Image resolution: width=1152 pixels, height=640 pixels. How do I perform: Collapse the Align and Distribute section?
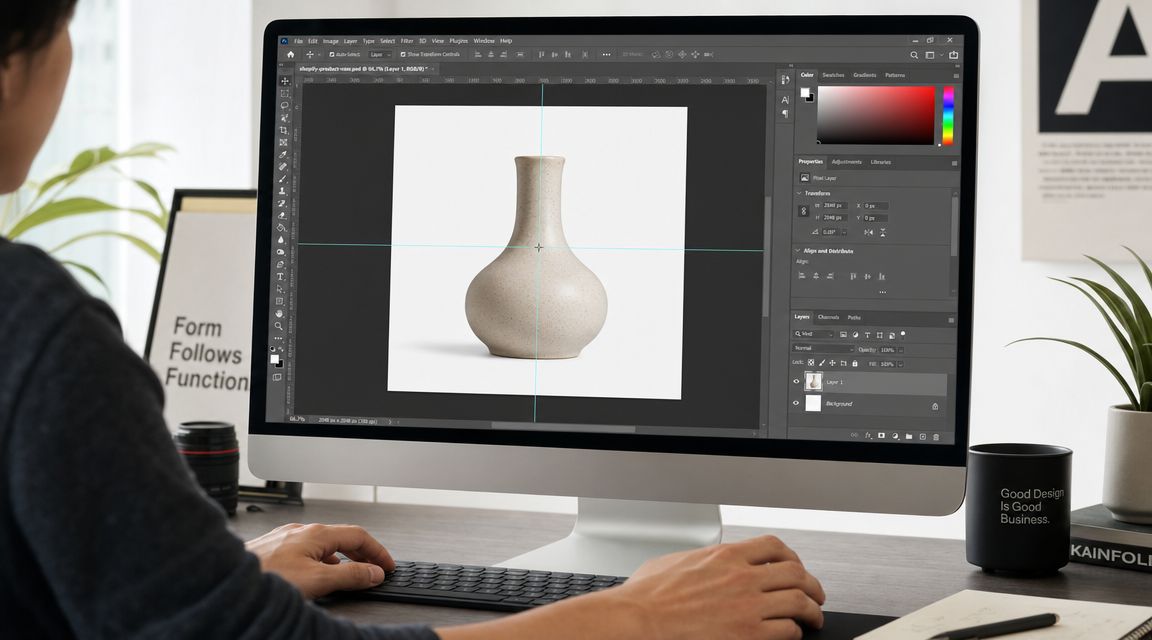tap(798, 251)
